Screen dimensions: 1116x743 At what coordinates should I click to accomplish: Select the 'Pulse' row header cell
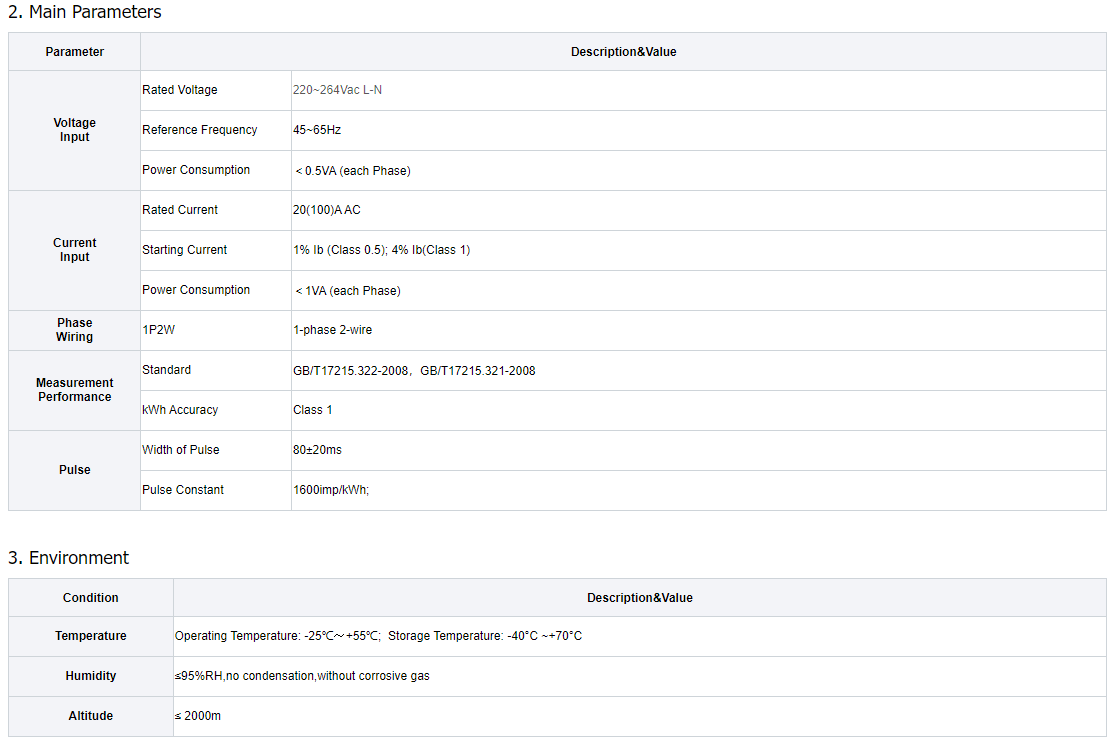click(x=75, y=470)
